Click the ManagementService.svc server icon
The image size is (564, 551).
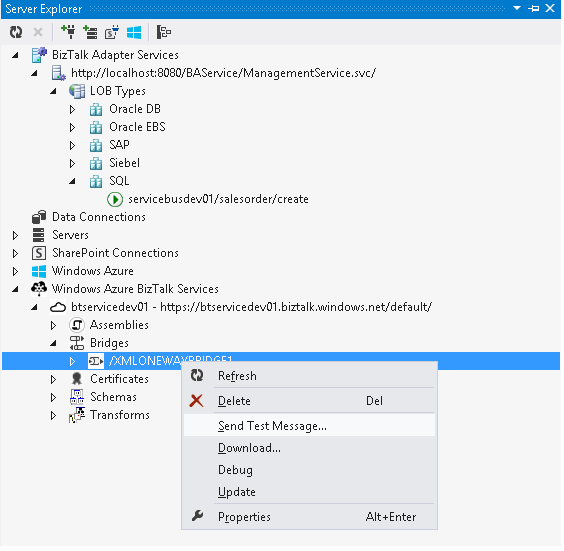coord(59,73)
